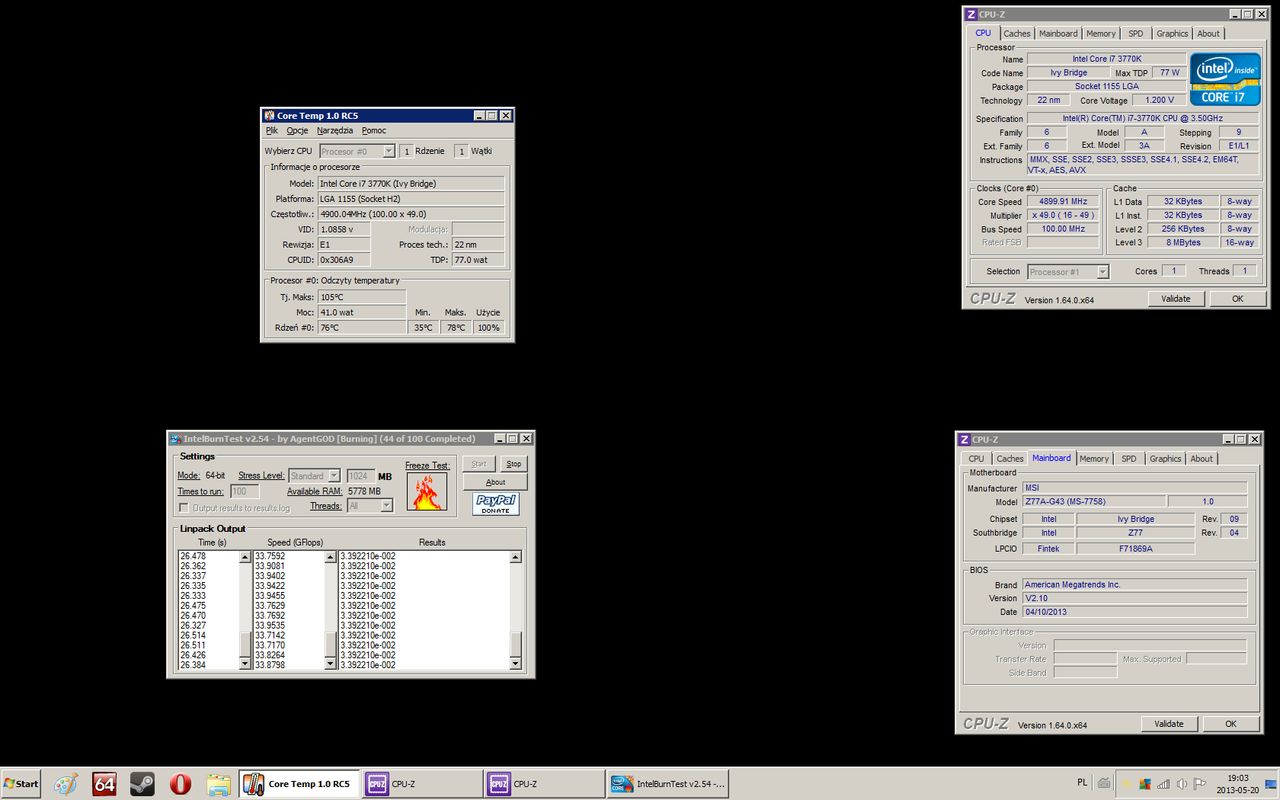Image resolution: width=1280 pixels, height=800 pixels.
Task: Switch to About tab in upper CPU-Z window
Action: point(1209,33)
